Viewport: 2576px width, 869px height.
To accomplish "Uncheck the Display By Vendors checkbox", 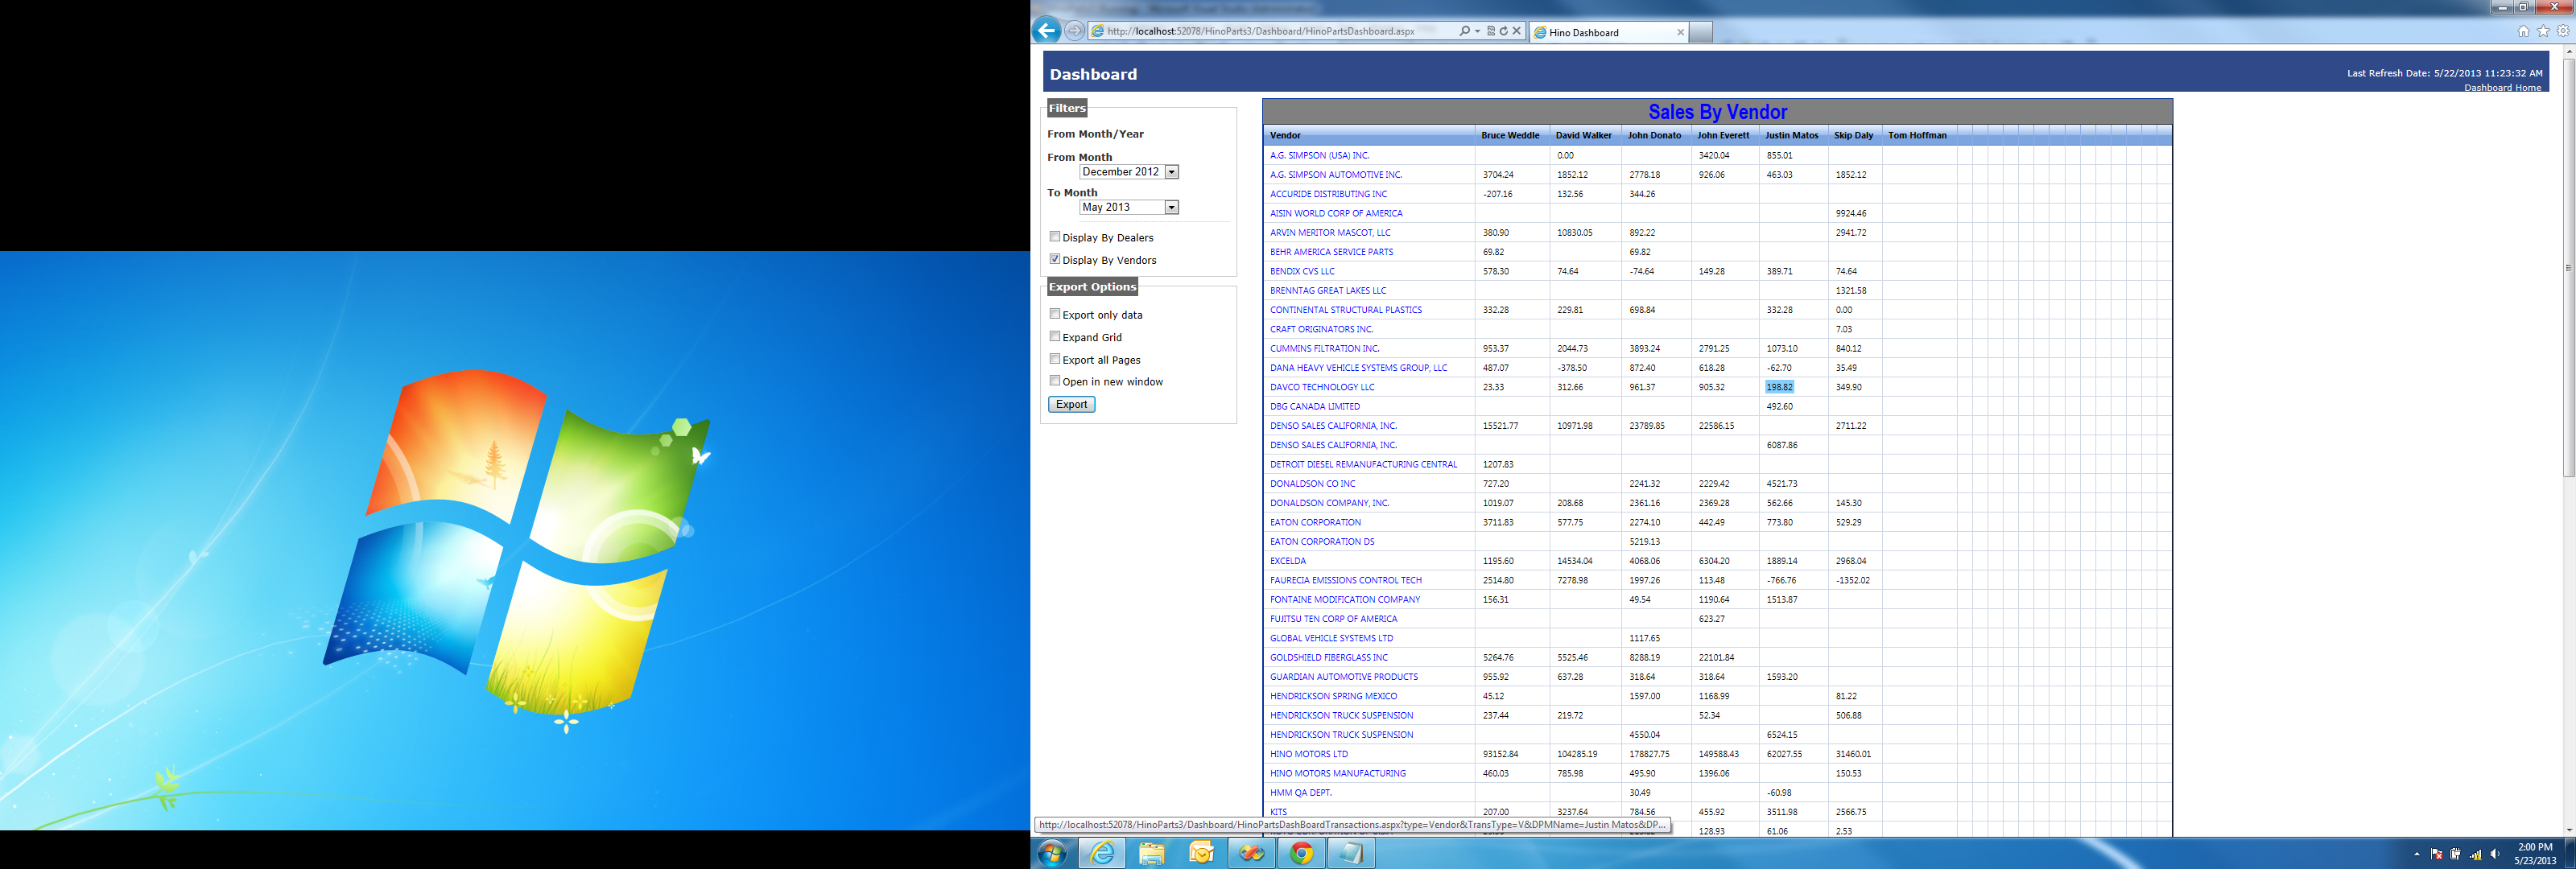I will coord(1055,259).
